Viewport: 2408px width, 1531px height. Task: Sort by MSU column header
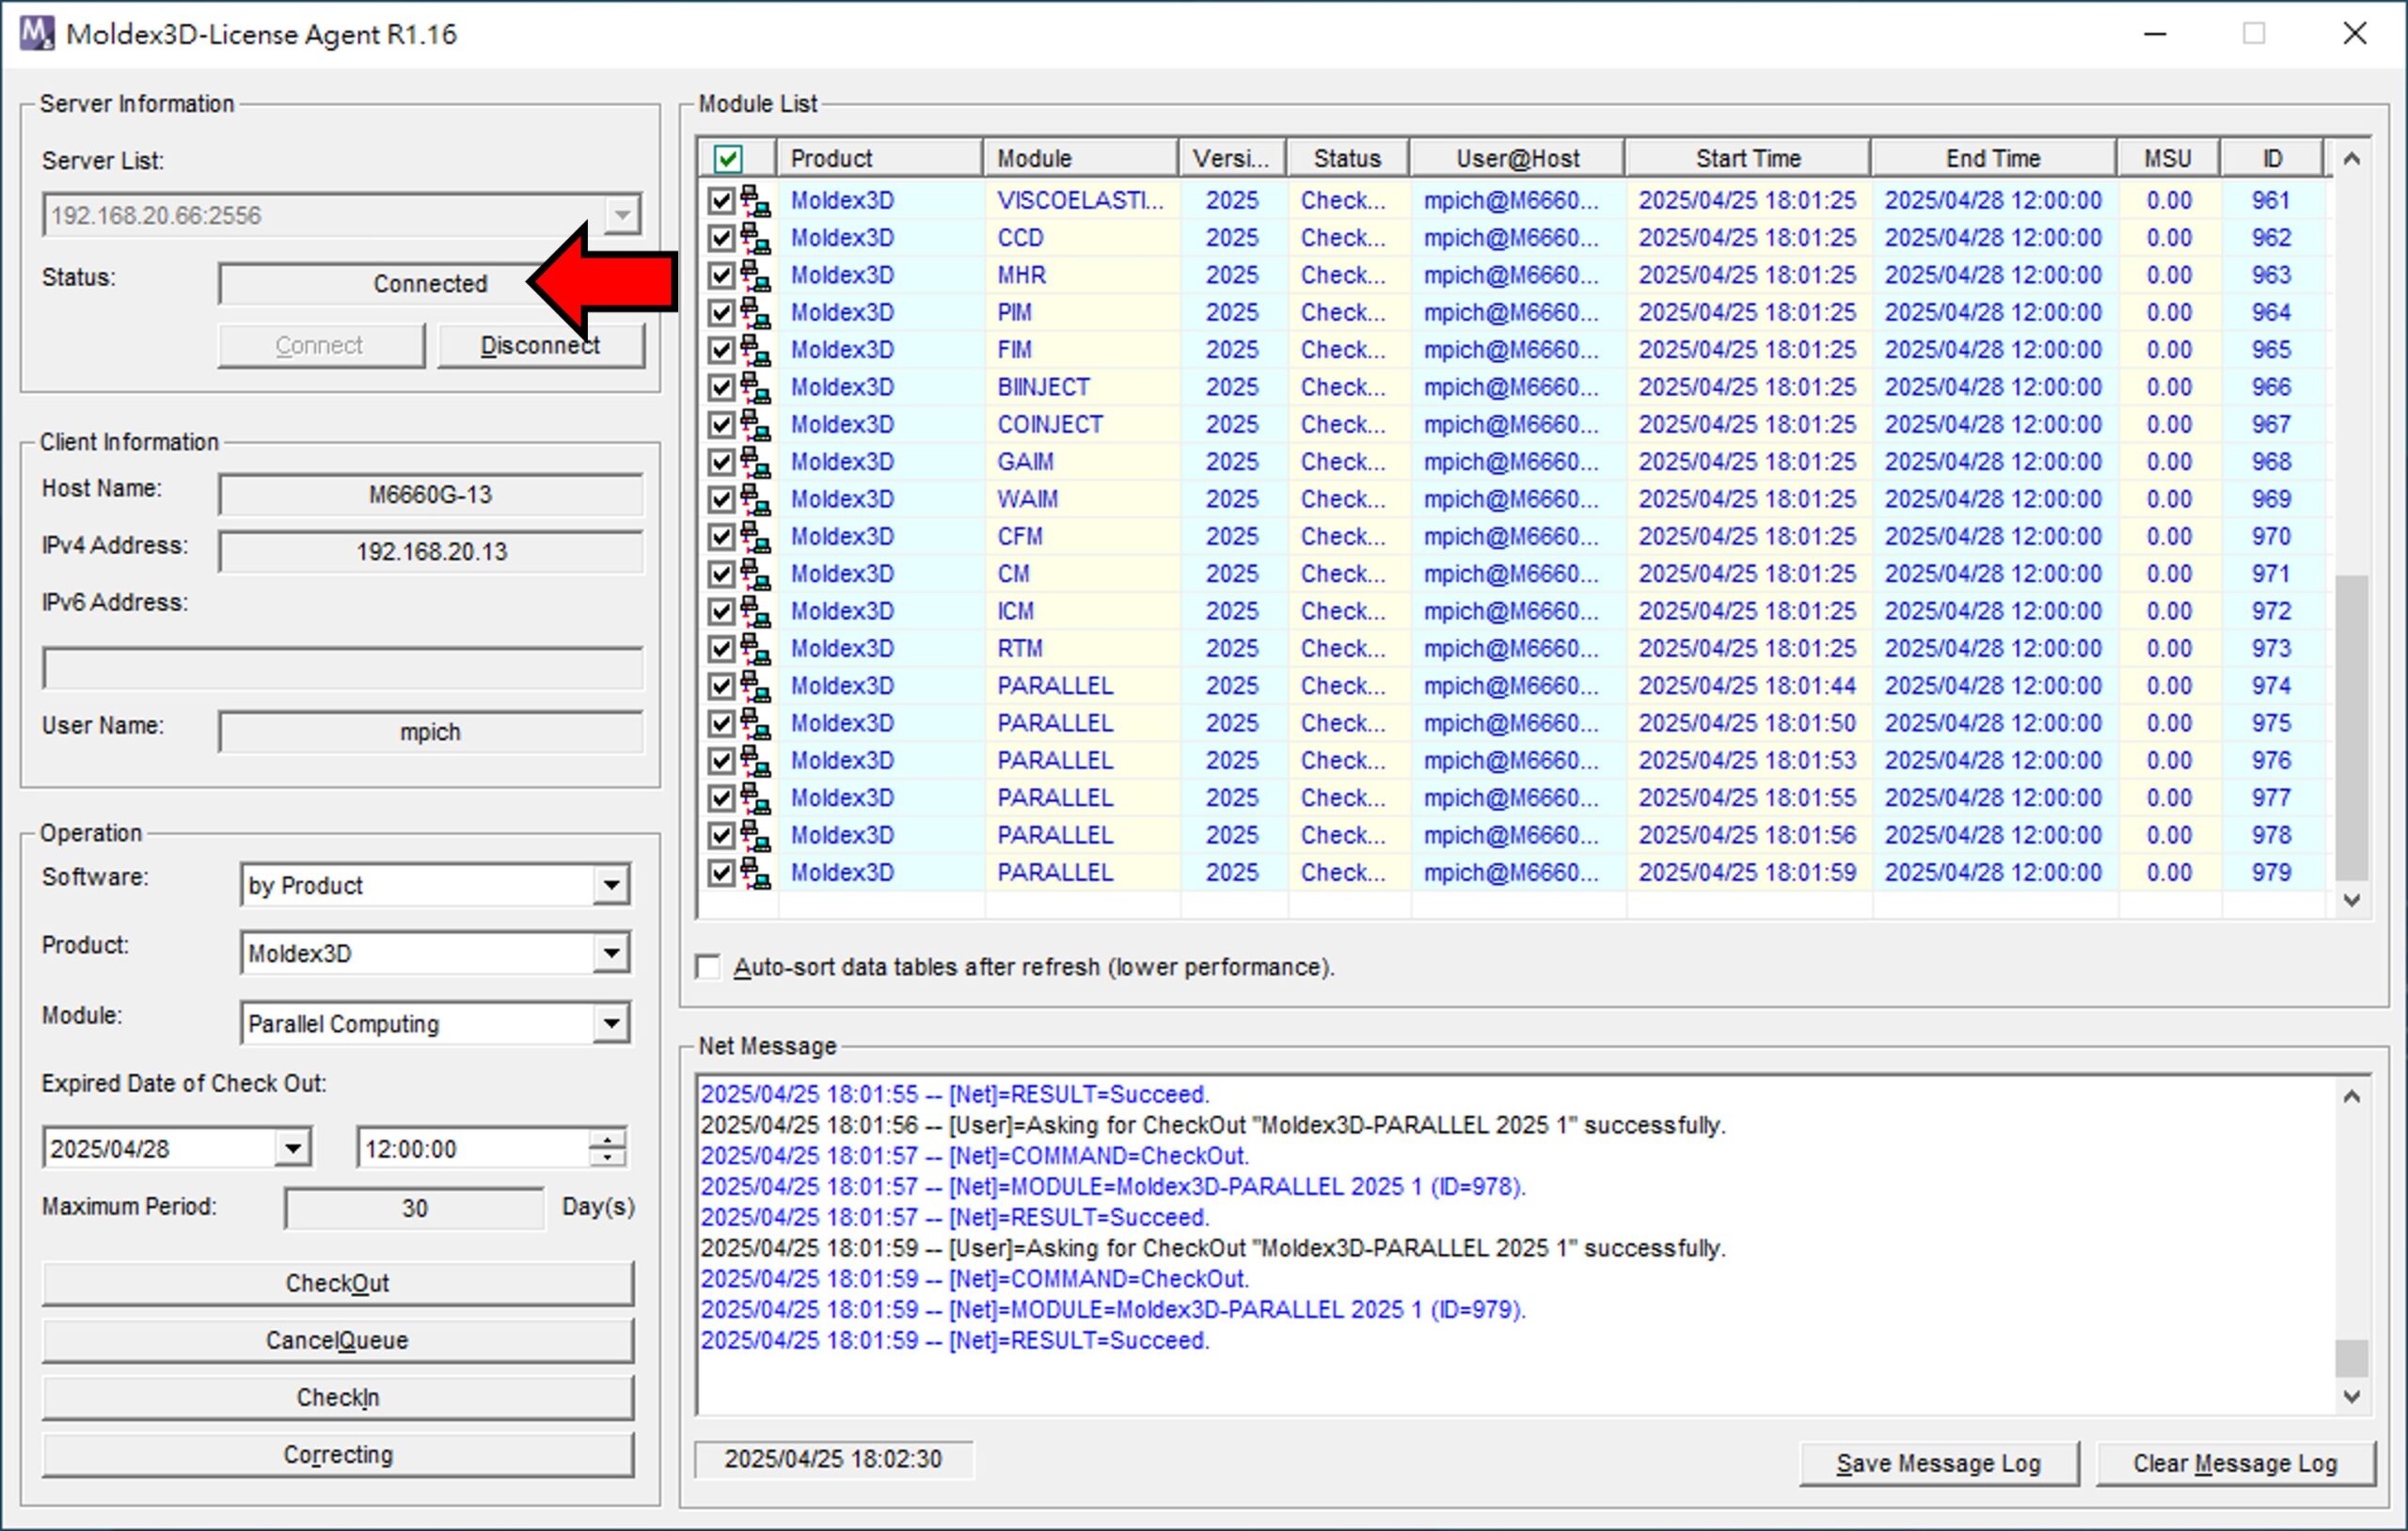coord(2168,158)
